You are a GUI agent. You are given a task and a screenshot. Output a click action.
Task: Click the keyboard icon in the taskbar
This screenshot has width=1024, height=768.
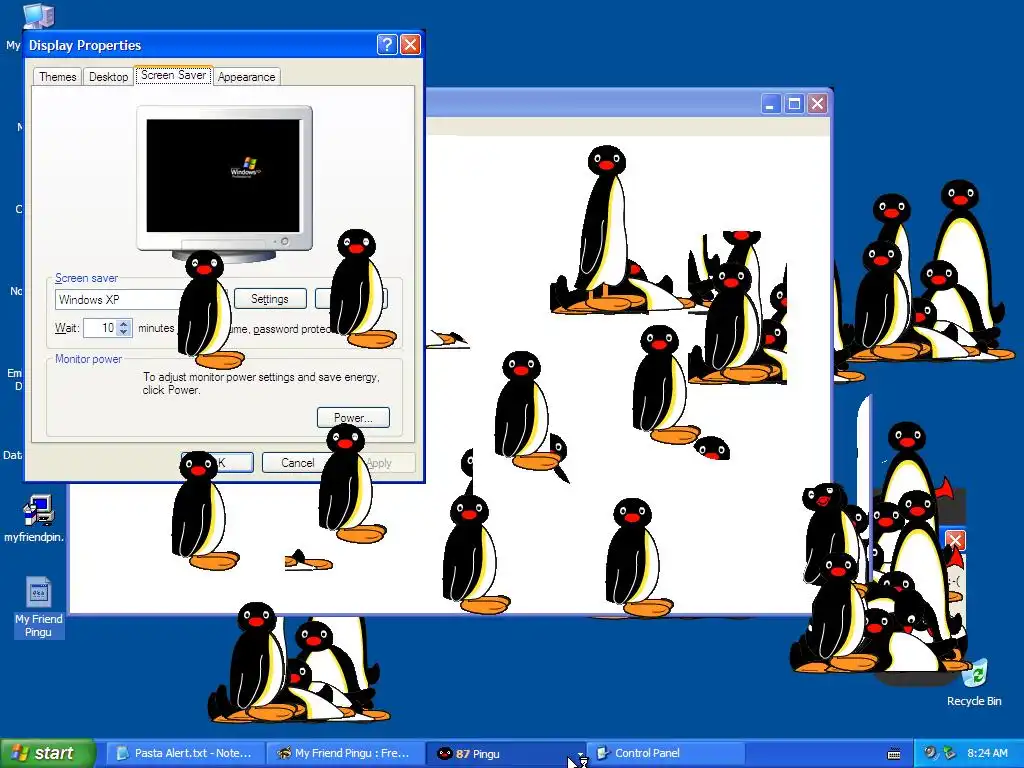point(894,754)
